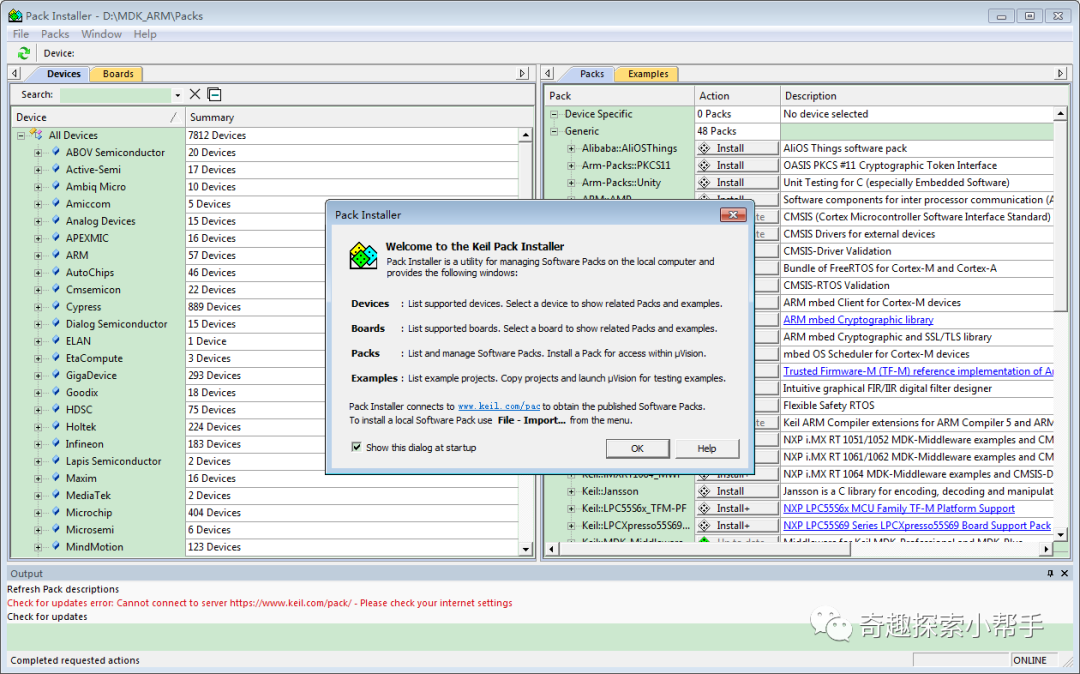The height and width of the screenshot is (674, 1080).
Task: Open the Search dropdown arrow
Action: (x=178, y=95)
